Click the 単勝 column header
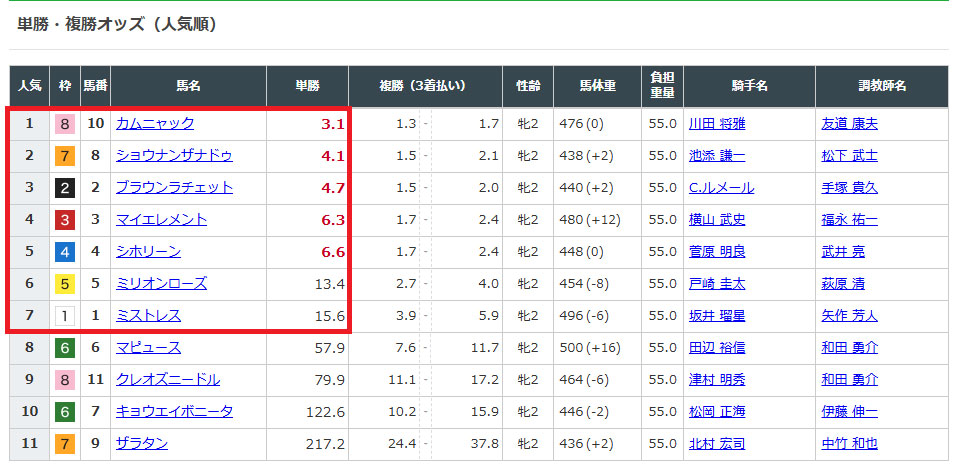 307,86
